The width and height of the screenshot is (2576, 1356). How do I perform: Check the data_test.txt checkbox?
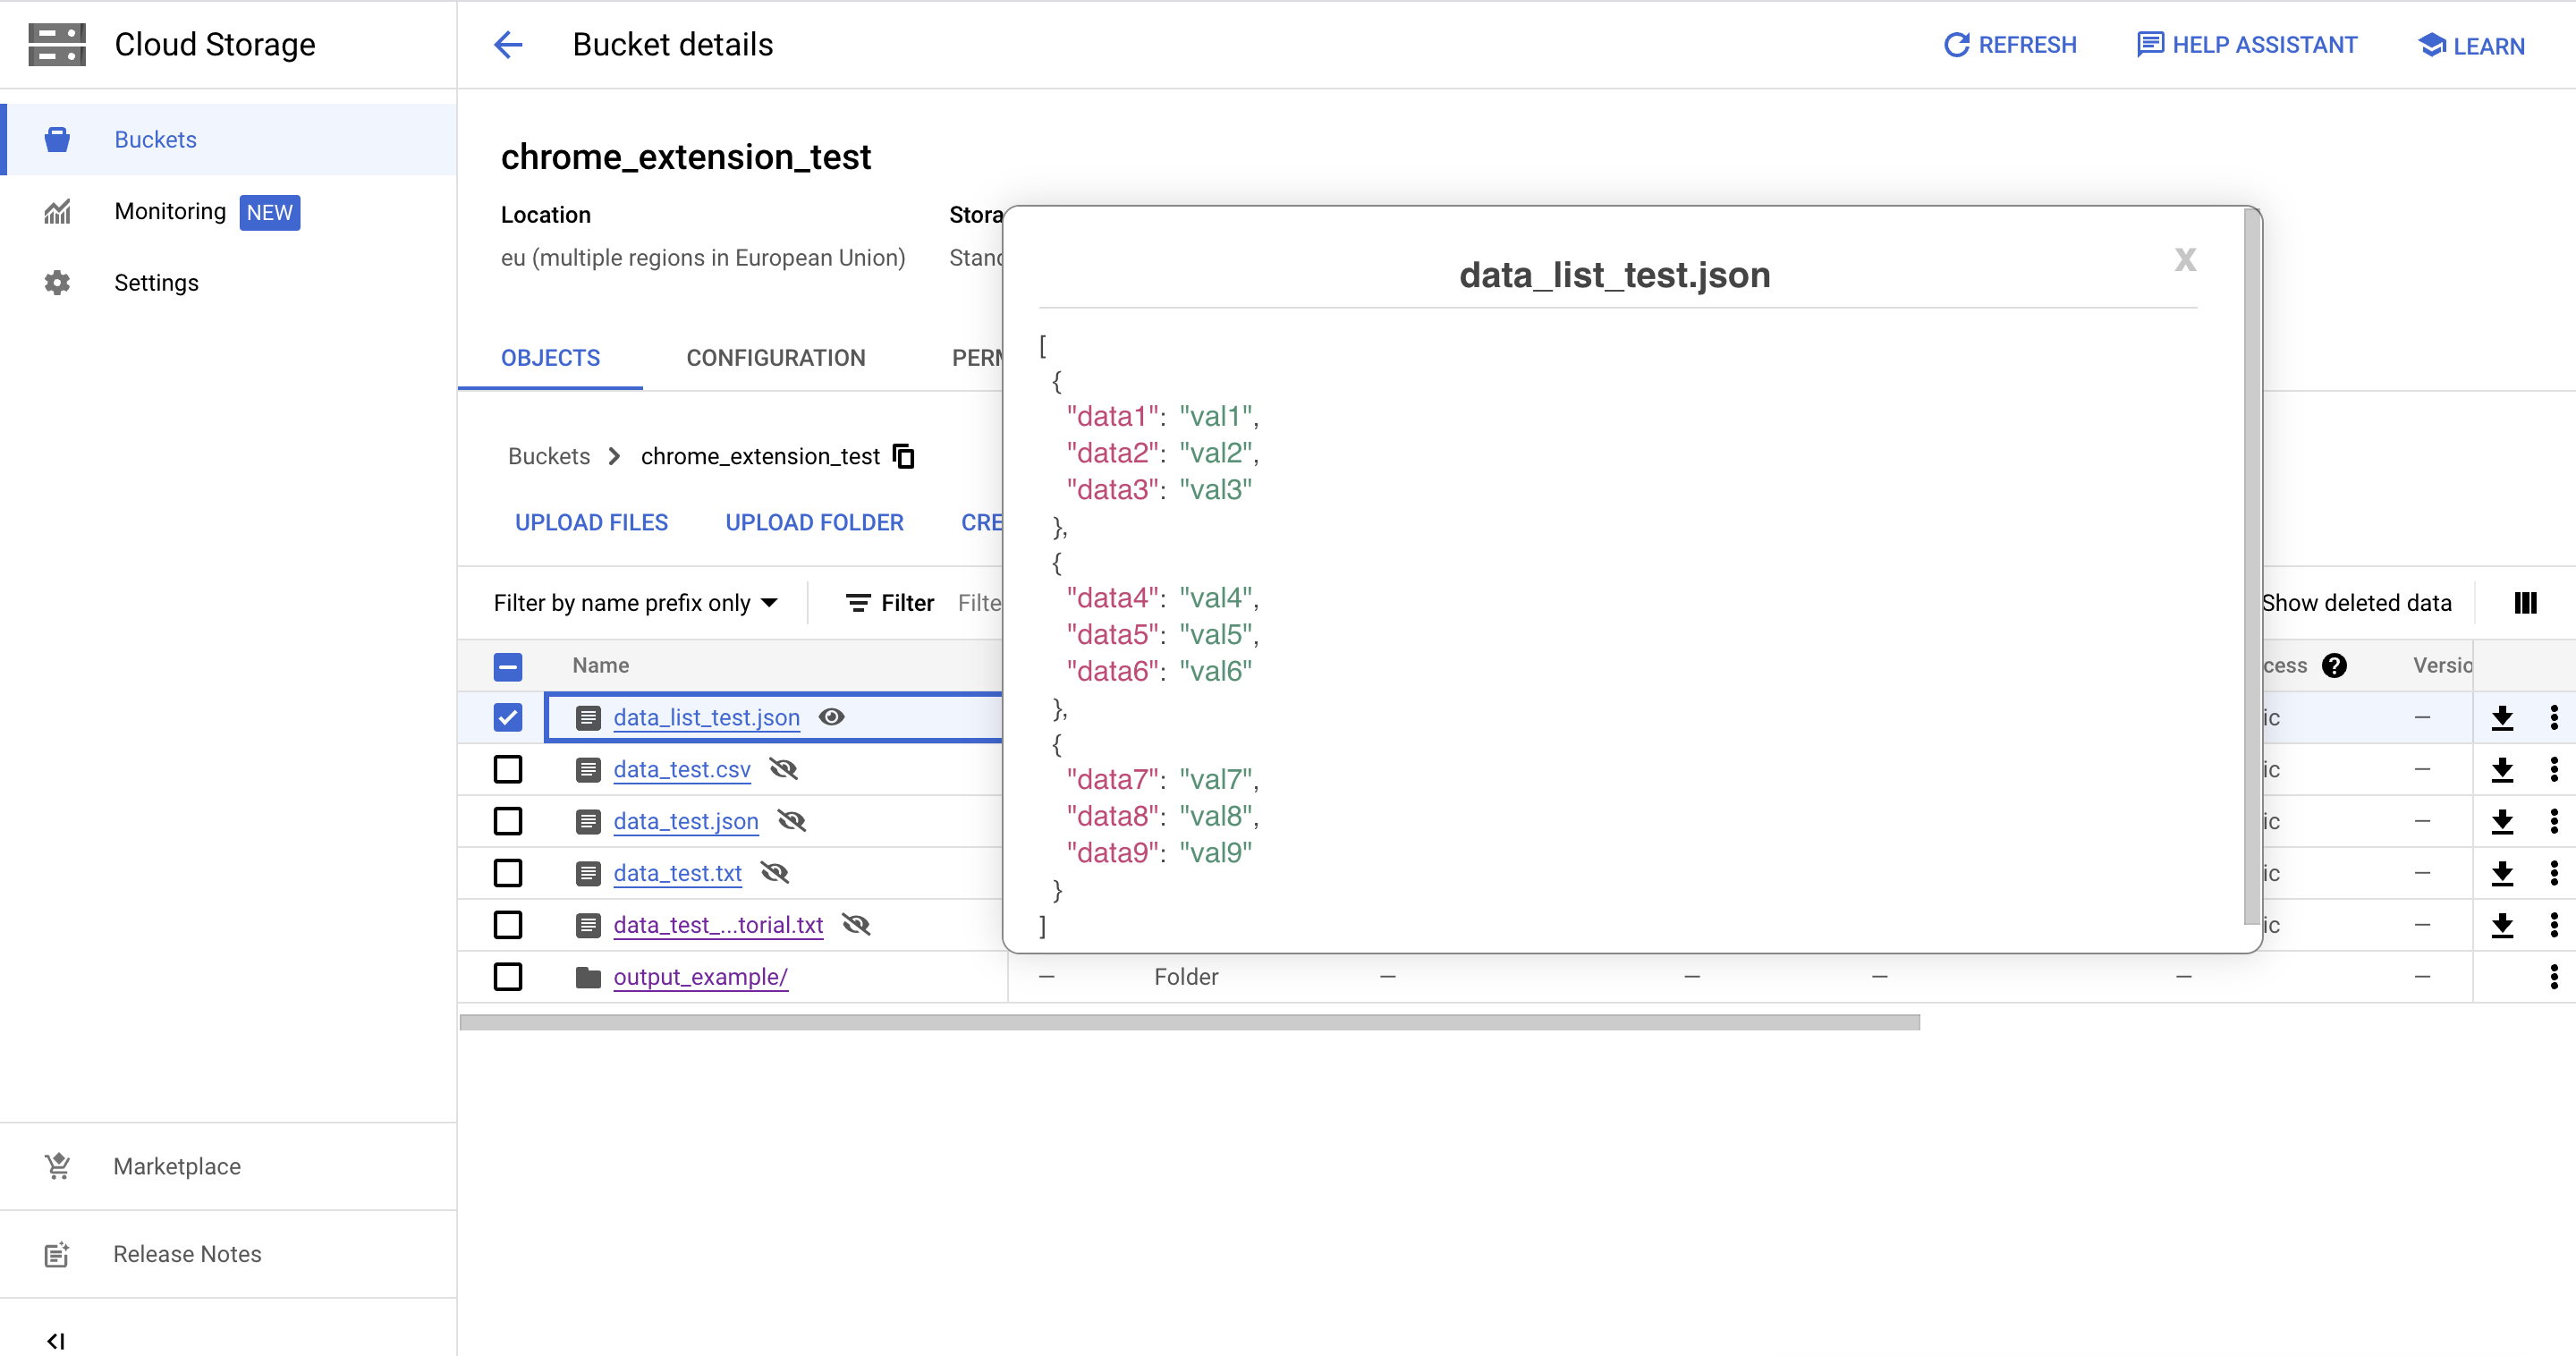point(508,874)
